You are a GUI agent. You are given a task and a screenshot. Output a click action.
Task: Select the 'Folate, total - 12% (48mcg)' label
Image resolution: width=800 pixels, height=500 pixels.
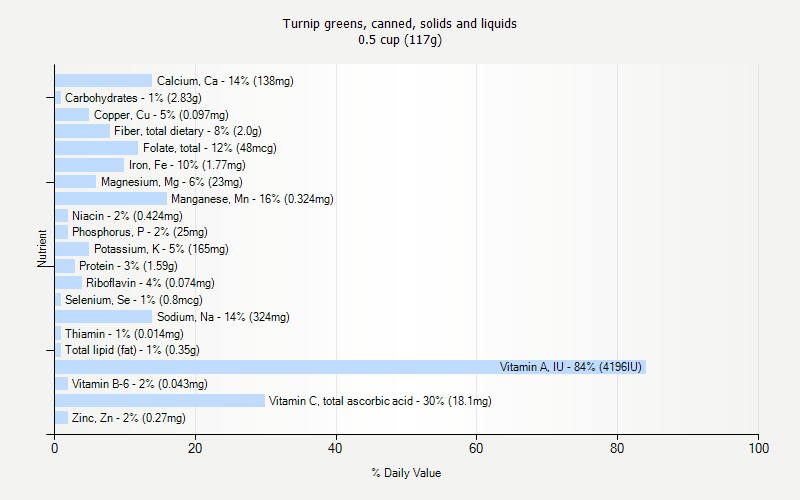pos(210,148)
